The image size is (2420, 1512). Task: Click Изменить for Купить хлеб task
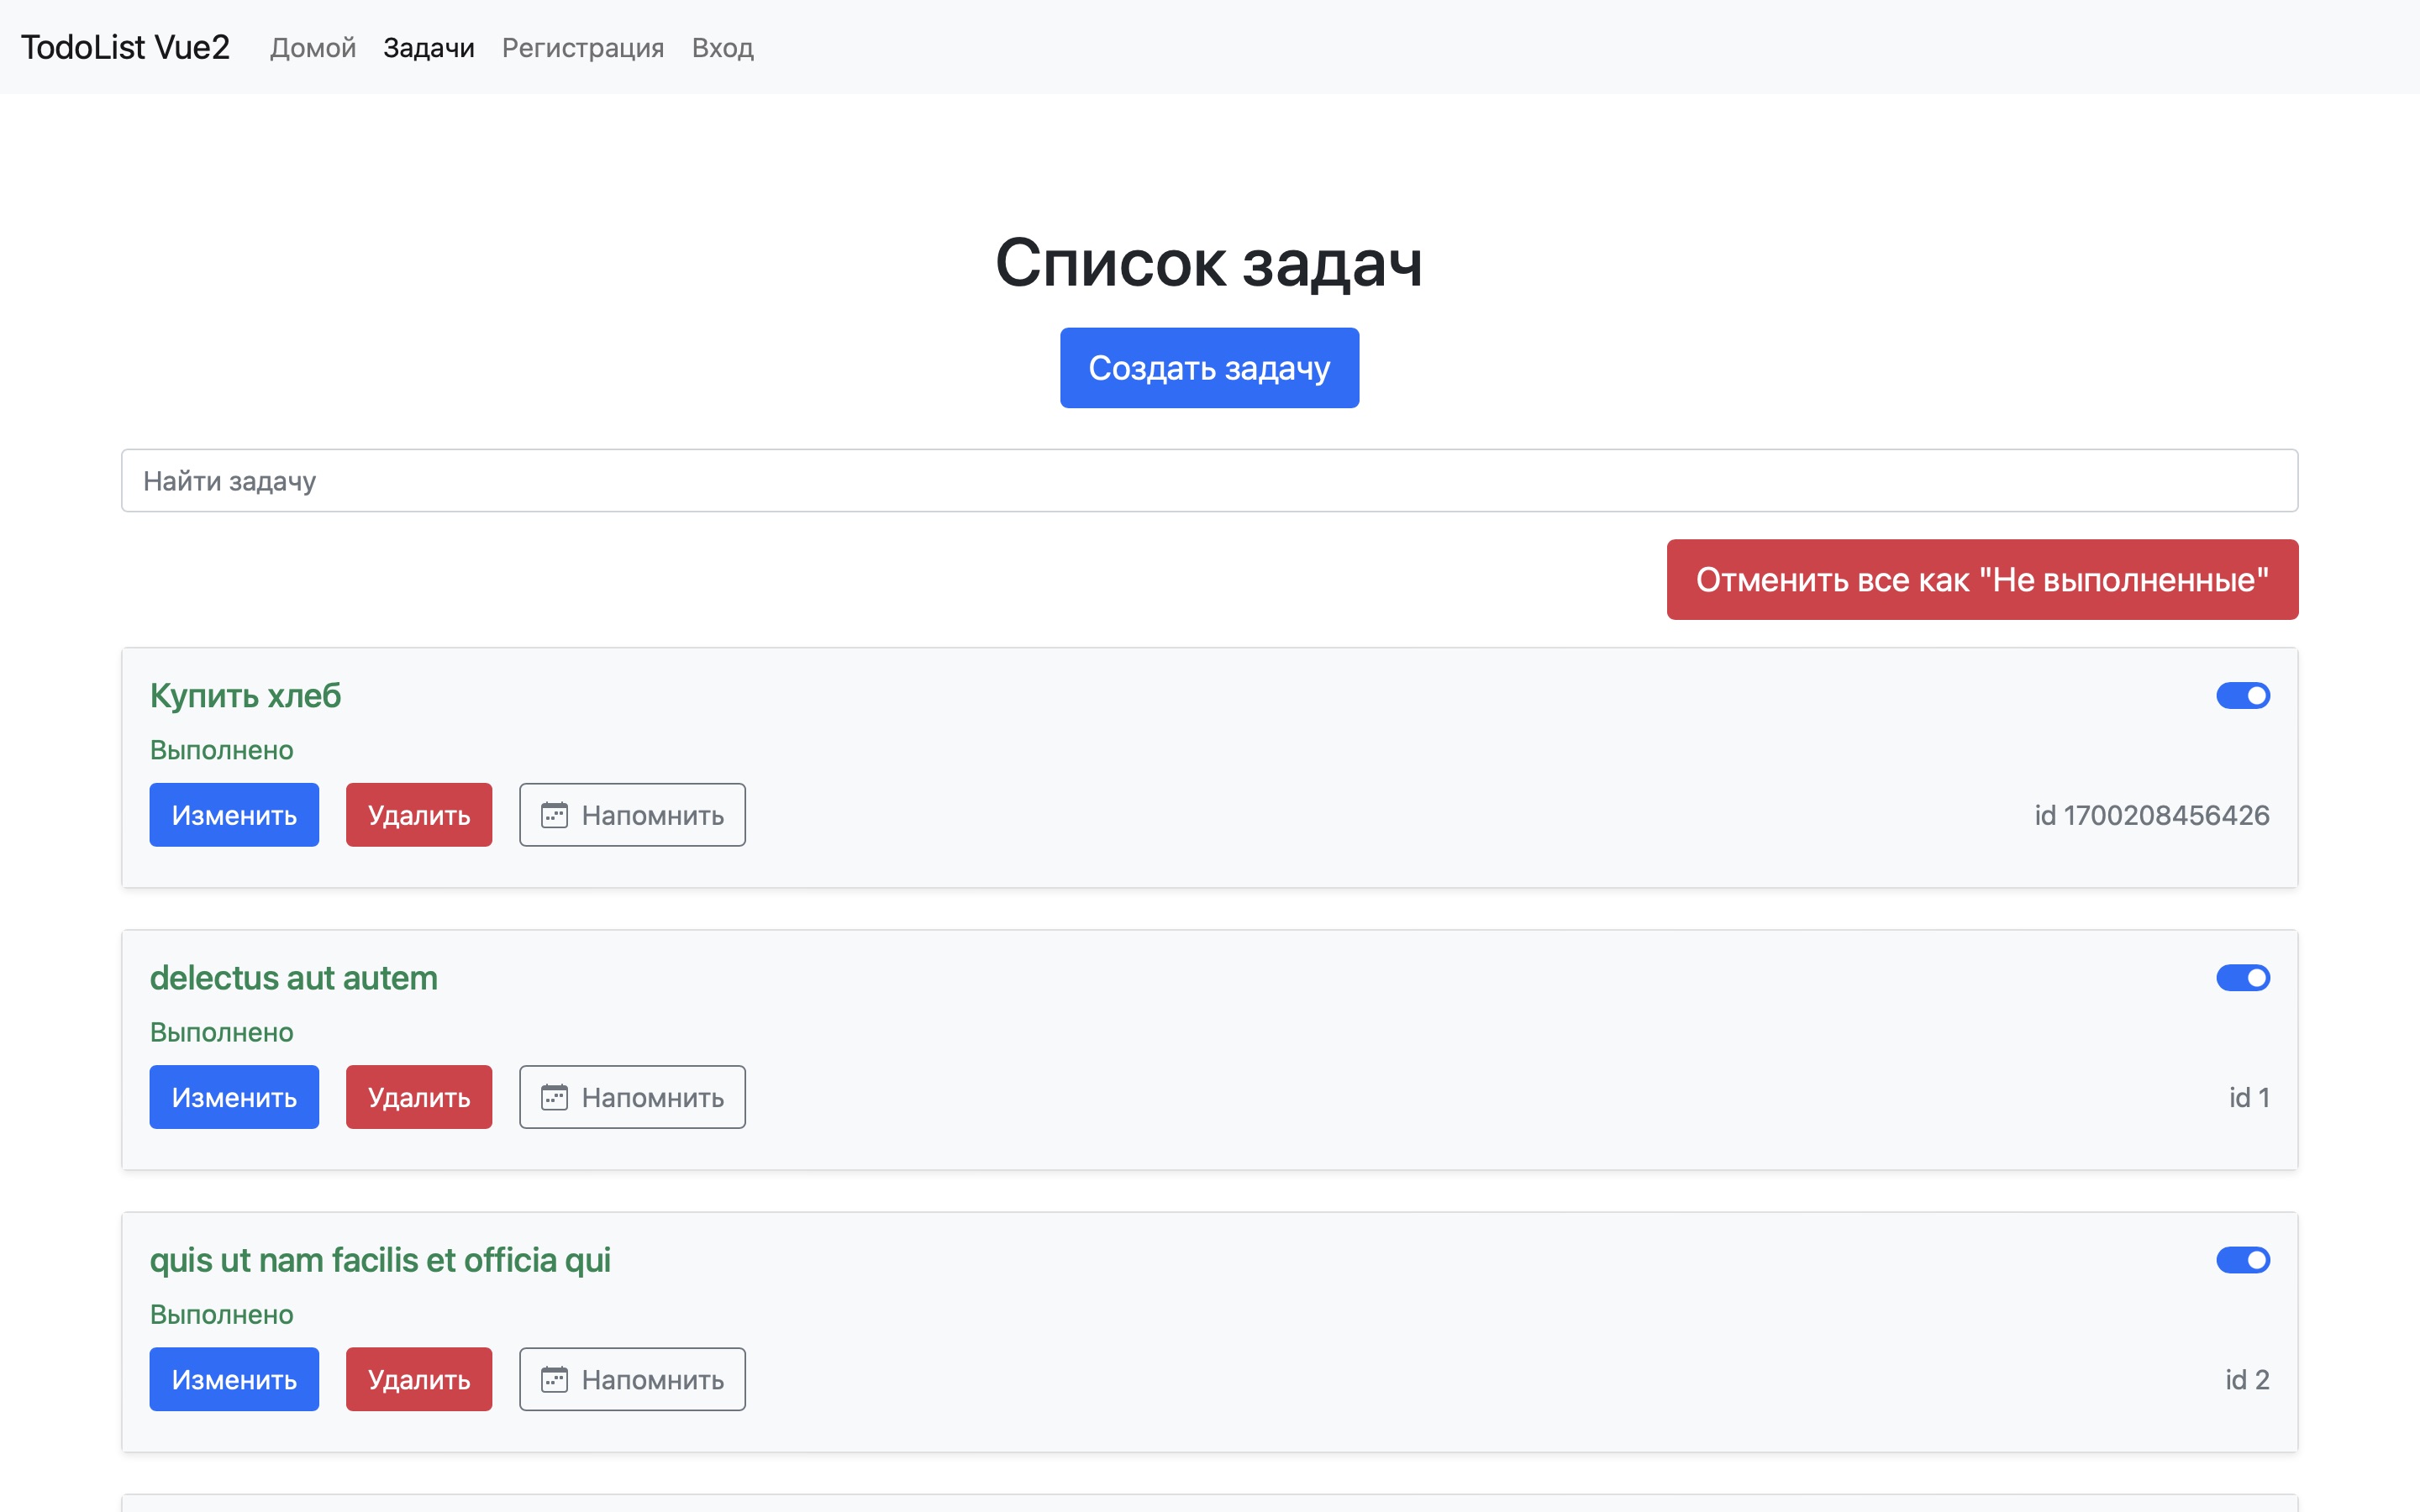(234, 815)
